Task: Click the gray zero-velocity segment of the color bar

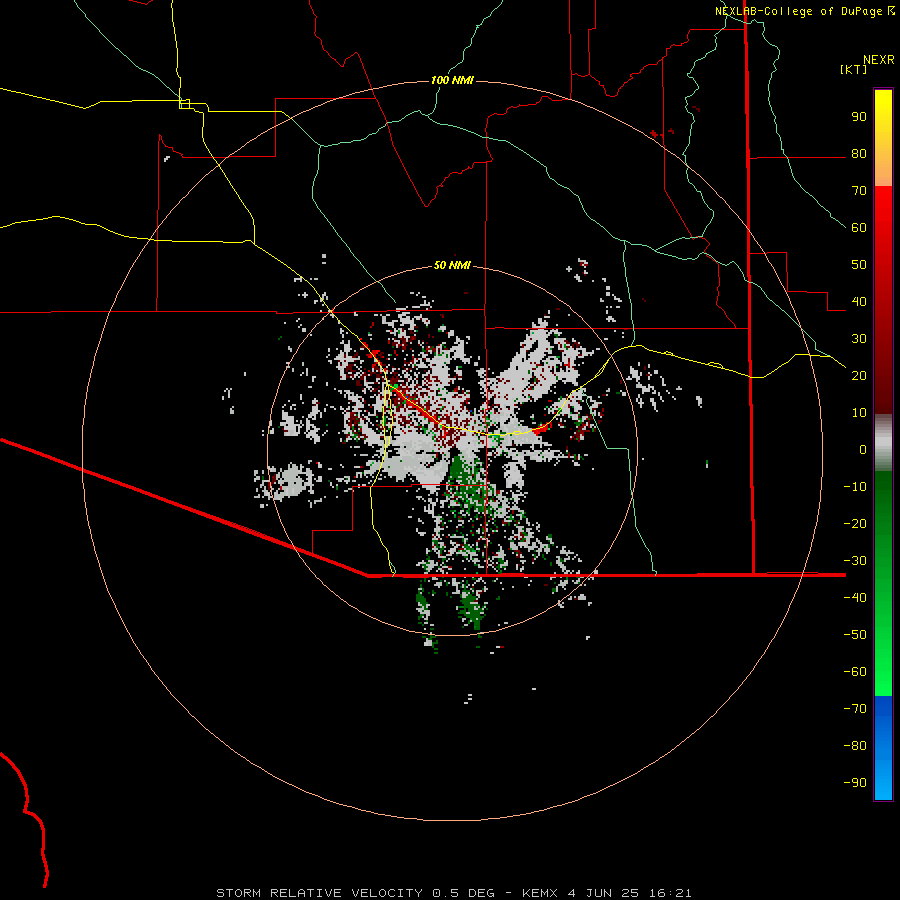Action: [883, 443]
